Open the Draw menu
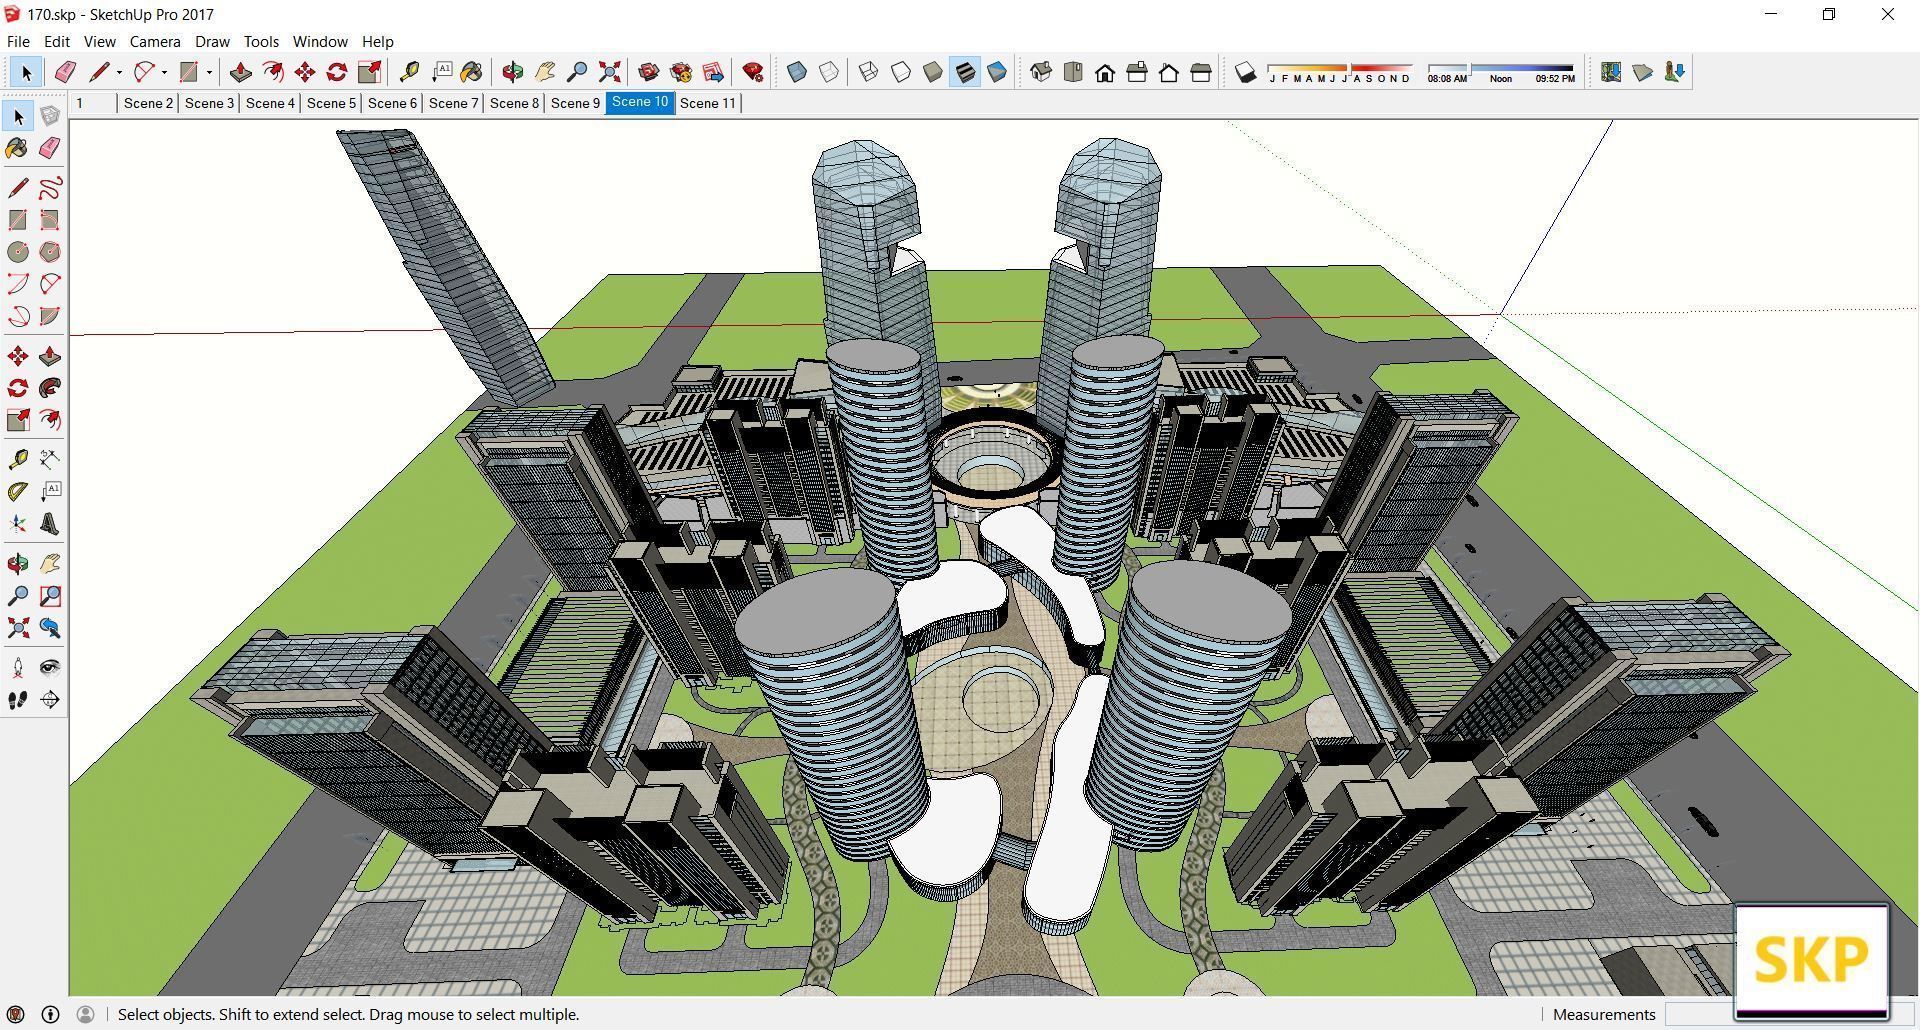1920x1030 pixels. 212,42
